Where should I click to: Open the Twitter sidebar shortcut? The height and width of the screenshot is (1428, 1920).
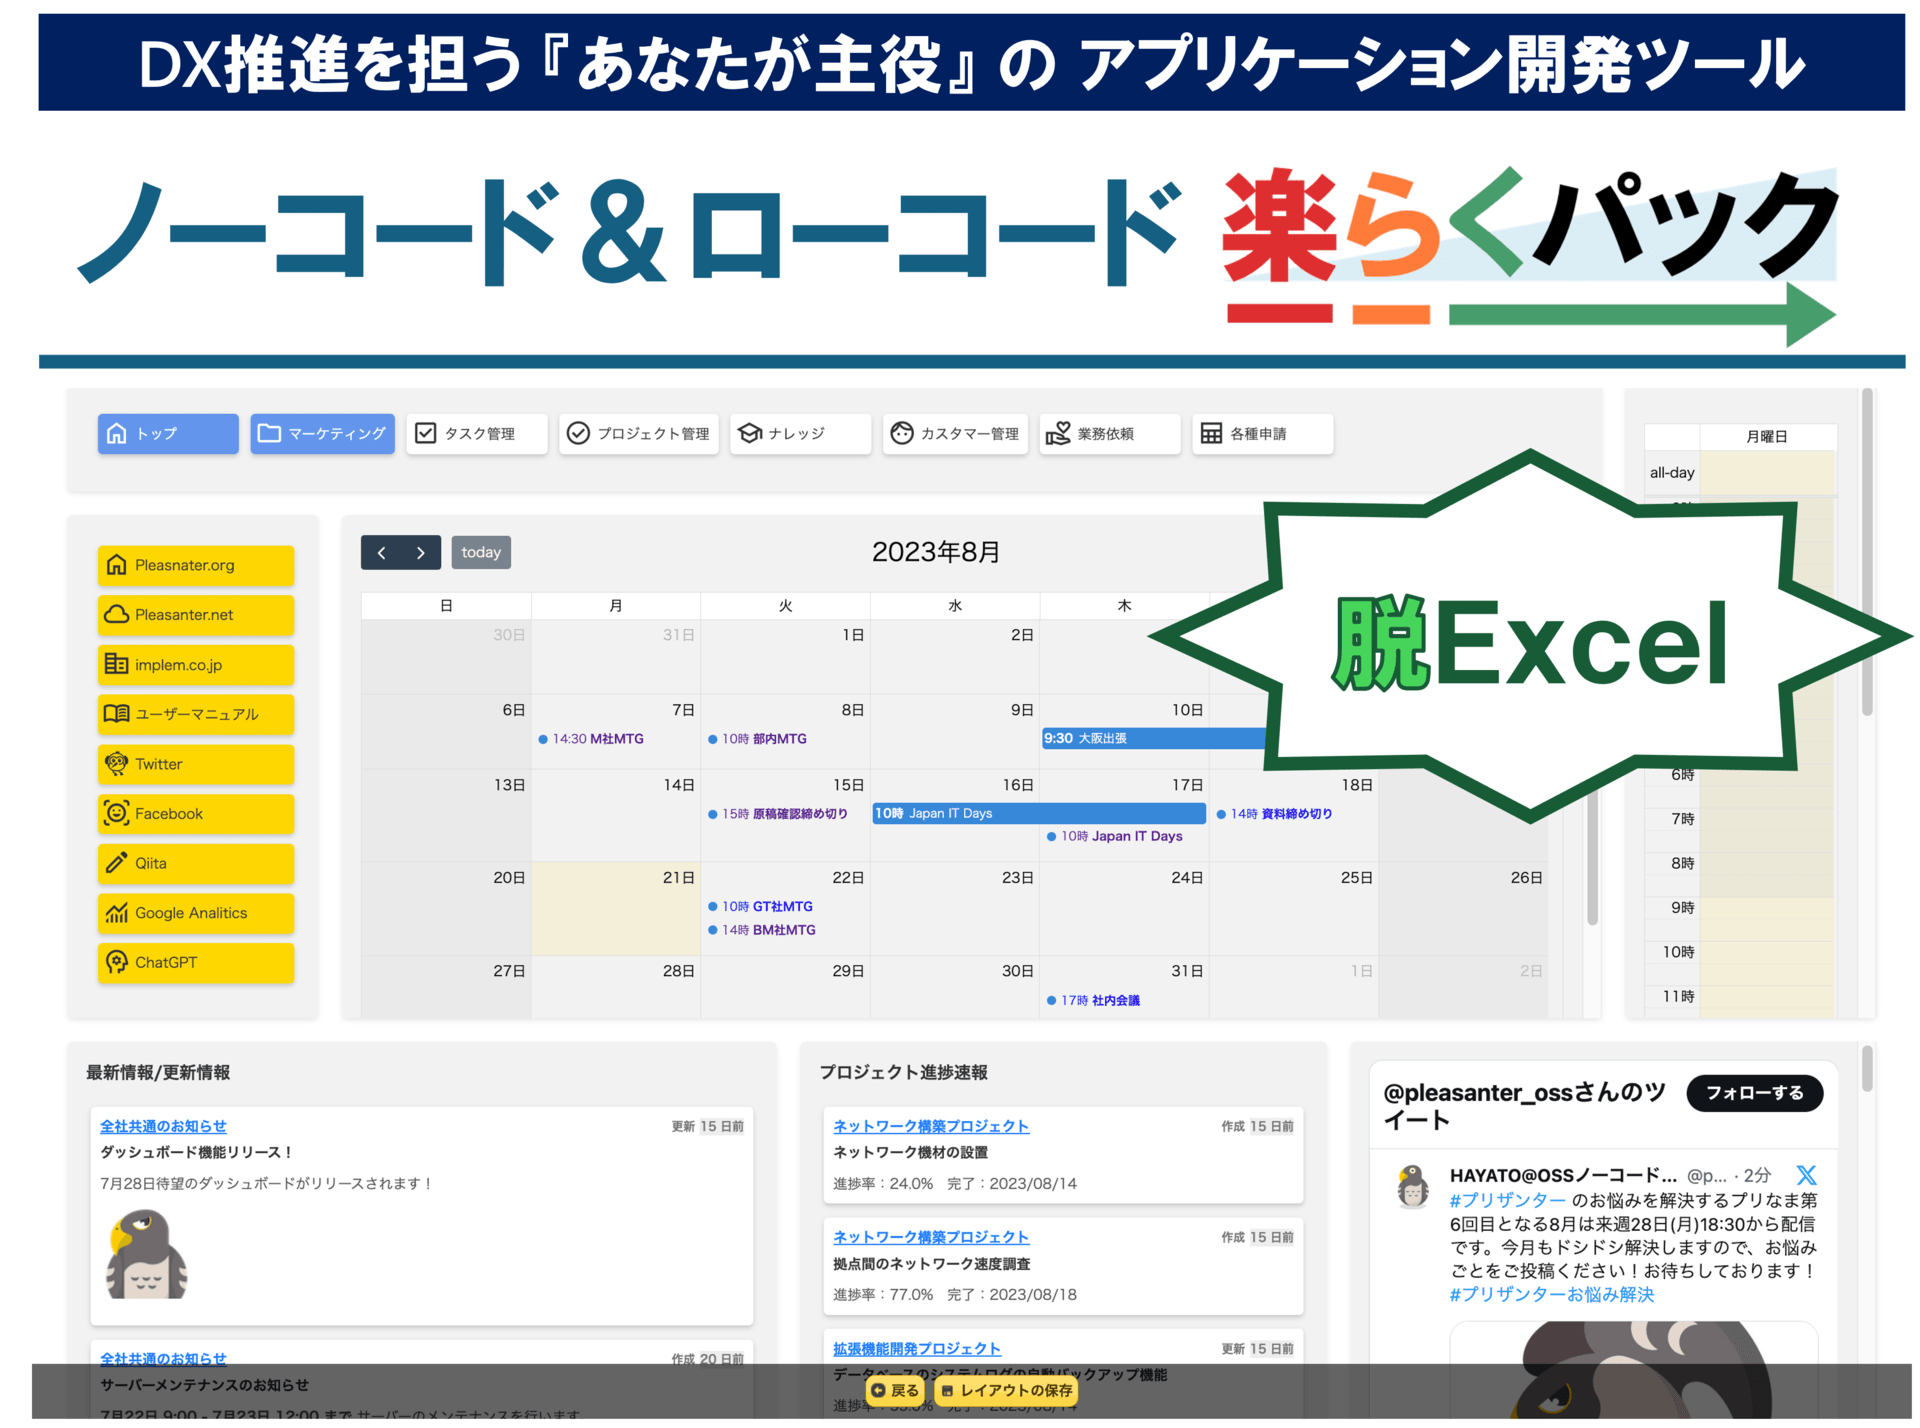tap(195, 764)
